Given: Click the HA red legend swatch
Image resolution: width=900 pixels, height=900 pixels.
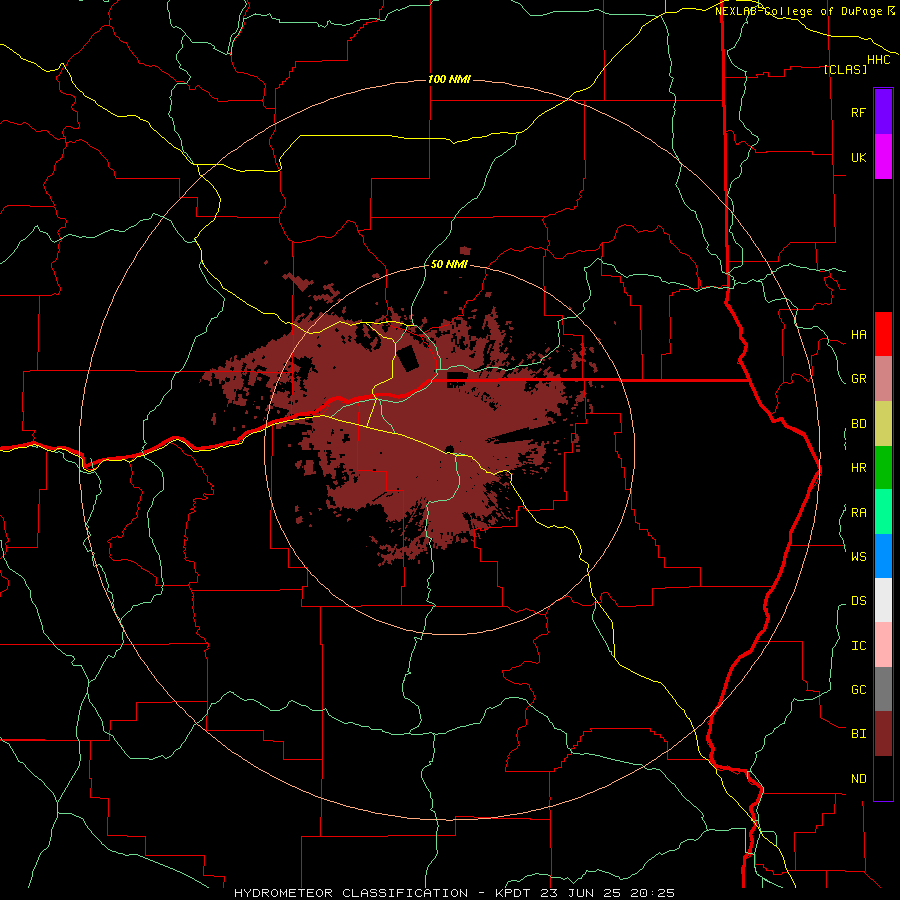Looking at the screenshot, I should 883,334.
